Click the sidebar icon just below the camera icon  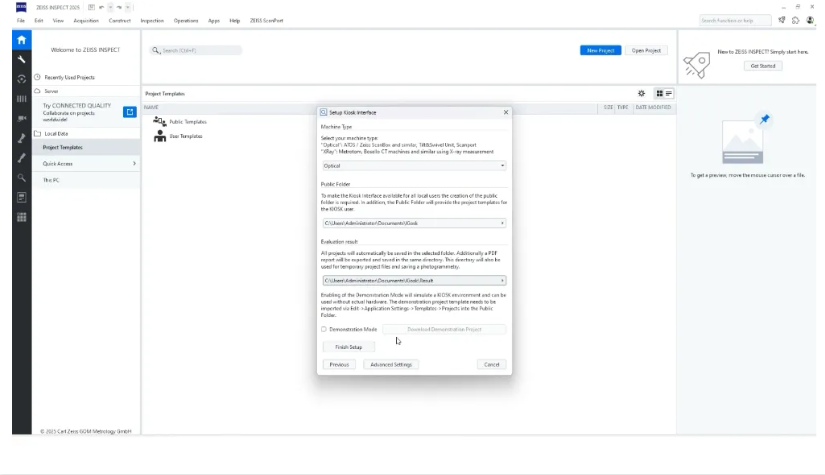(x=22, y=138)
